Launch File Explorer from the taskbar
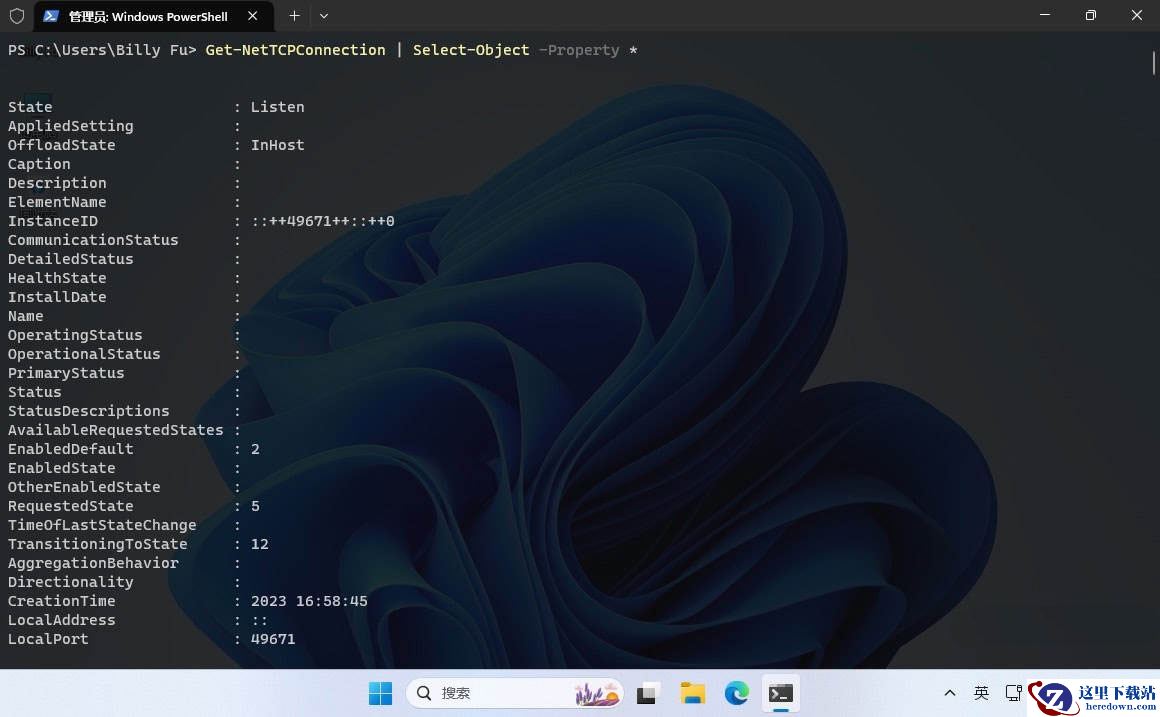This screenshot has height=717, width=1160. tap(692, 693)
